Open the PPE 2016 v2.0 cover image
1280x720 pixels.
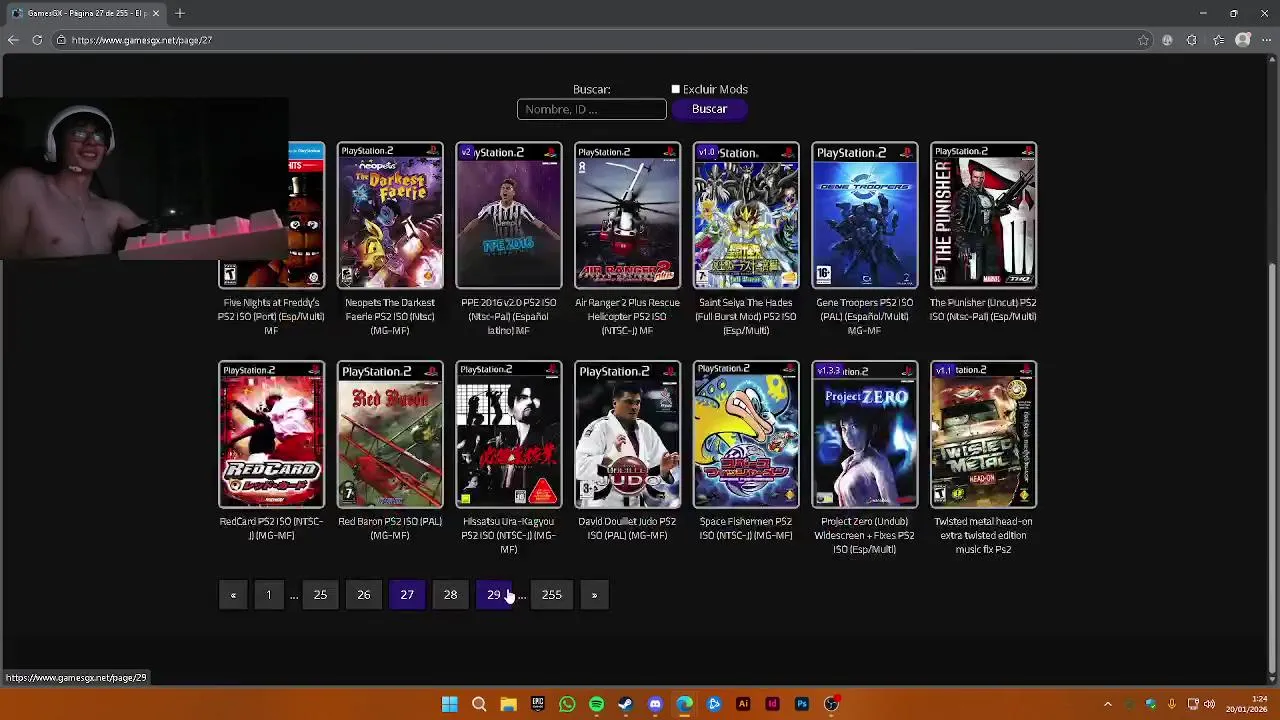coord(509,215)
